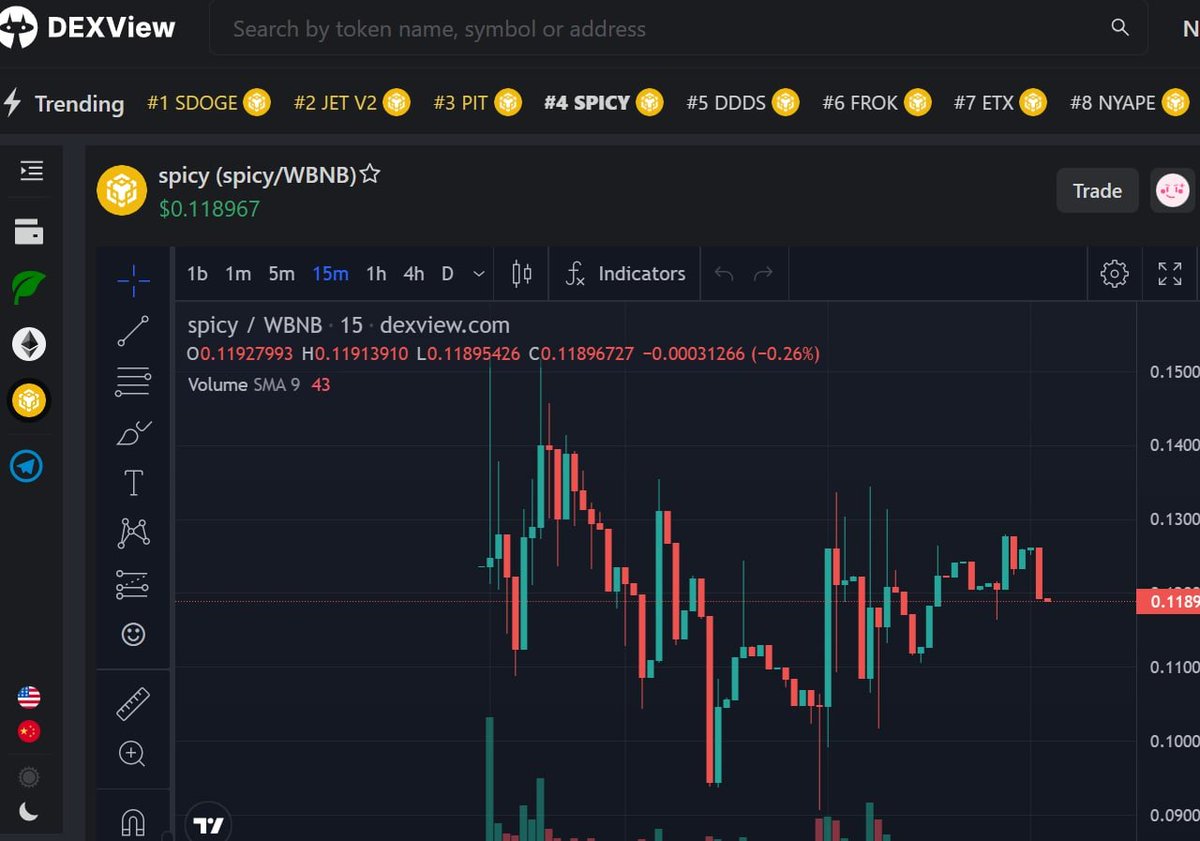The width and height of the screenshot is (1200, 841).
Task: Open the candle style selector
Action: click(521, 273)
